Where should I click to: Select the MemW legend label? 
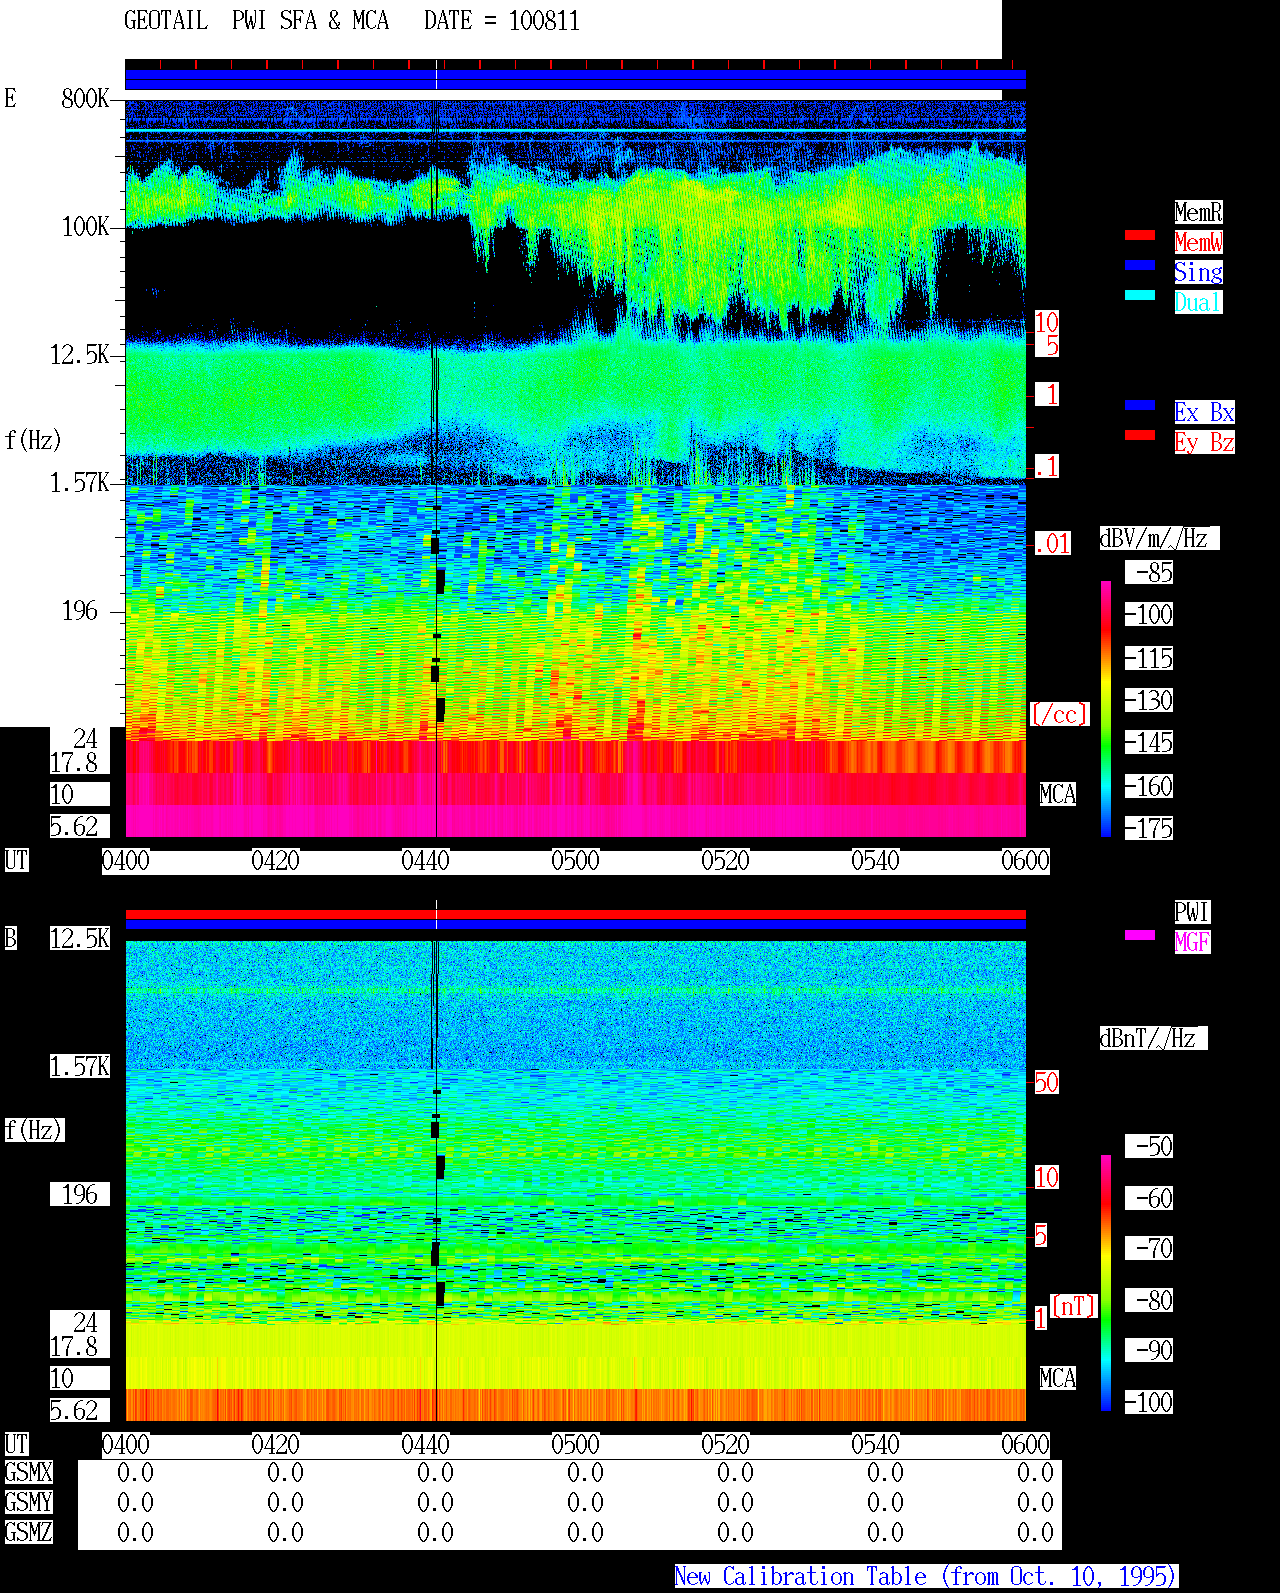1198,242
